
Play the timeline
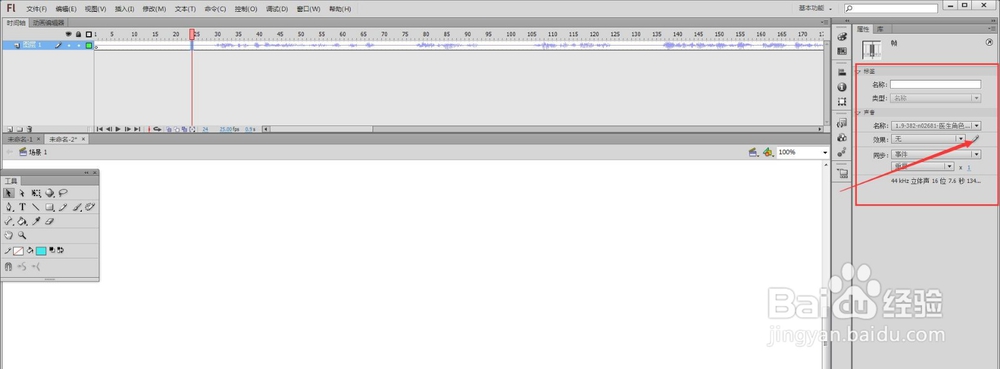pos(118,129)
